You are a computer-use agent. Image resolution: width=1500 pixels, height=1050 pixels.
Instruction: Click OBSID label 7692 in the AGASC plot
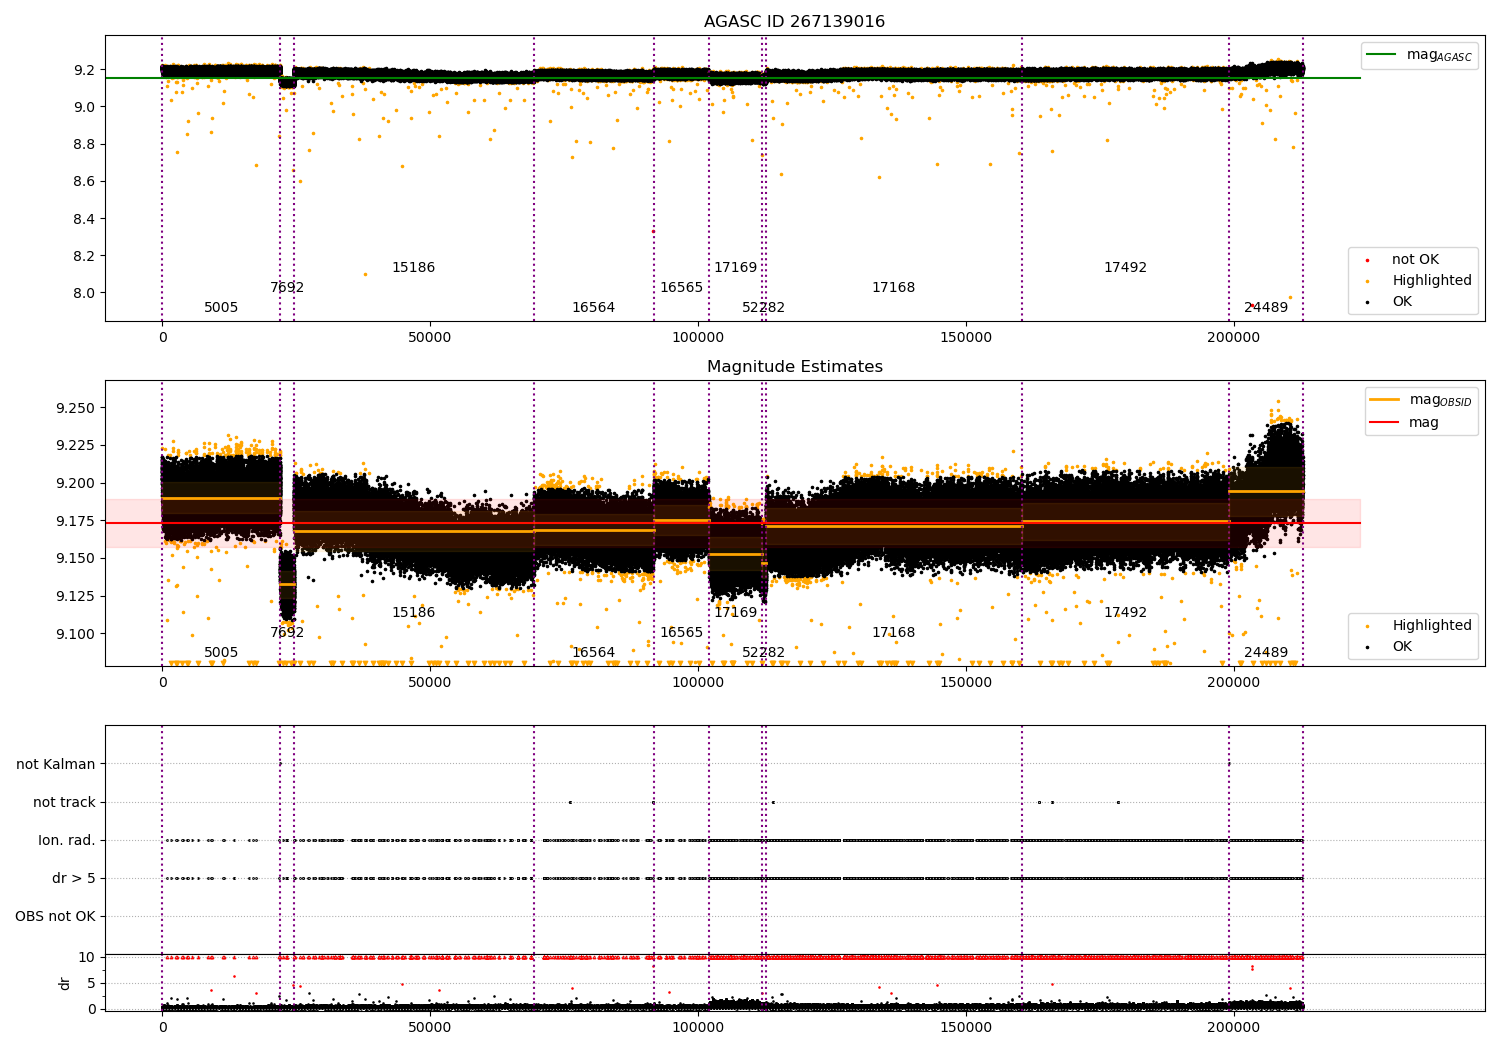tap(287, 288)
